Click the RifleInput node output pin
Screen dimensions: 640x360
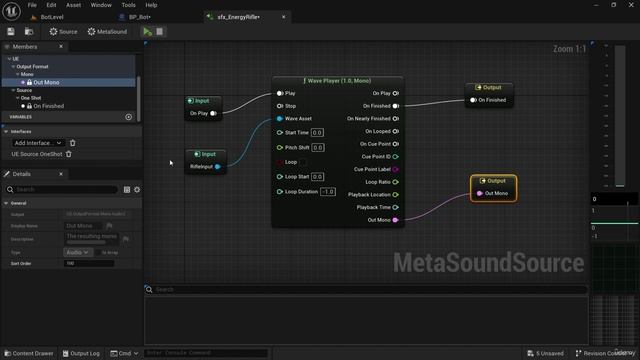218,167
